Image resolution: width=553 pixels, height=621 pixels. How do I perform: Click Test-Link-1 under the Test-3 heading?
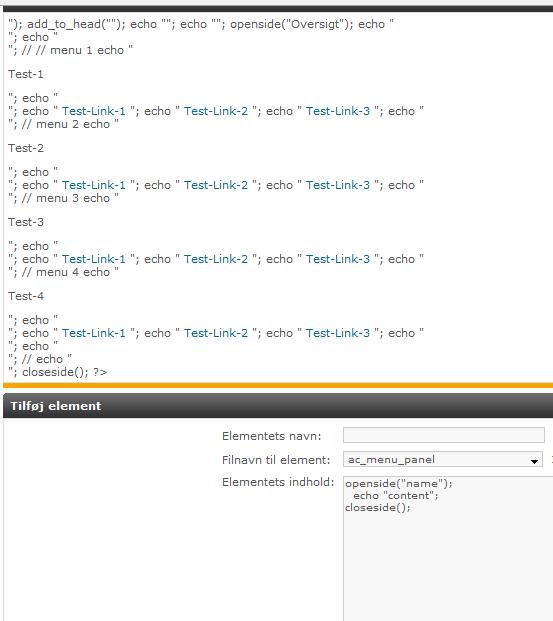pos(94,259)
